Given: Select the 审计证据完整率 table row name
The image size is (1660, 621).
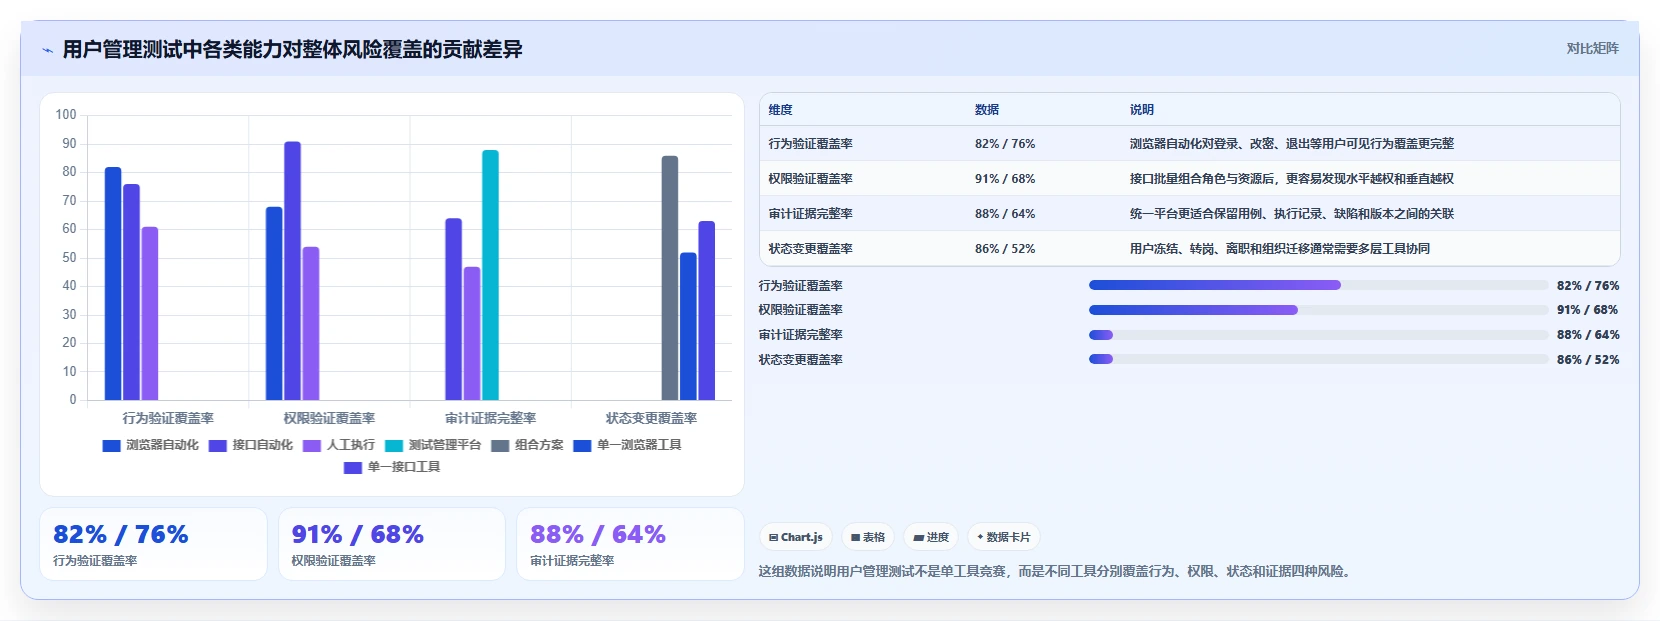Looking at the screenshot, I should (x=811, y=214).
